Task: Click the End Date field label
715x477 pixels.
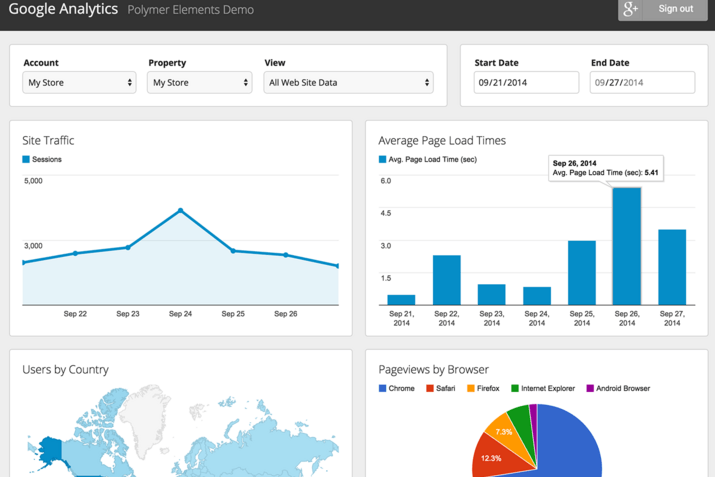Action: tap(610, 62)
